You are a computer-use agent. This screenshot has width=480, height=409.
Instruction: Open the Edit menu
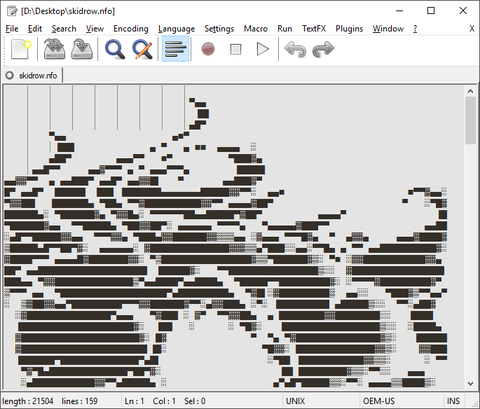(x=35, y=29)
